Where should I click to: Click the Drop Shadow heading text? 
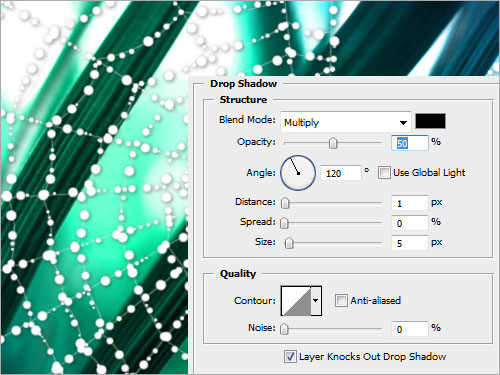(243, 84)
